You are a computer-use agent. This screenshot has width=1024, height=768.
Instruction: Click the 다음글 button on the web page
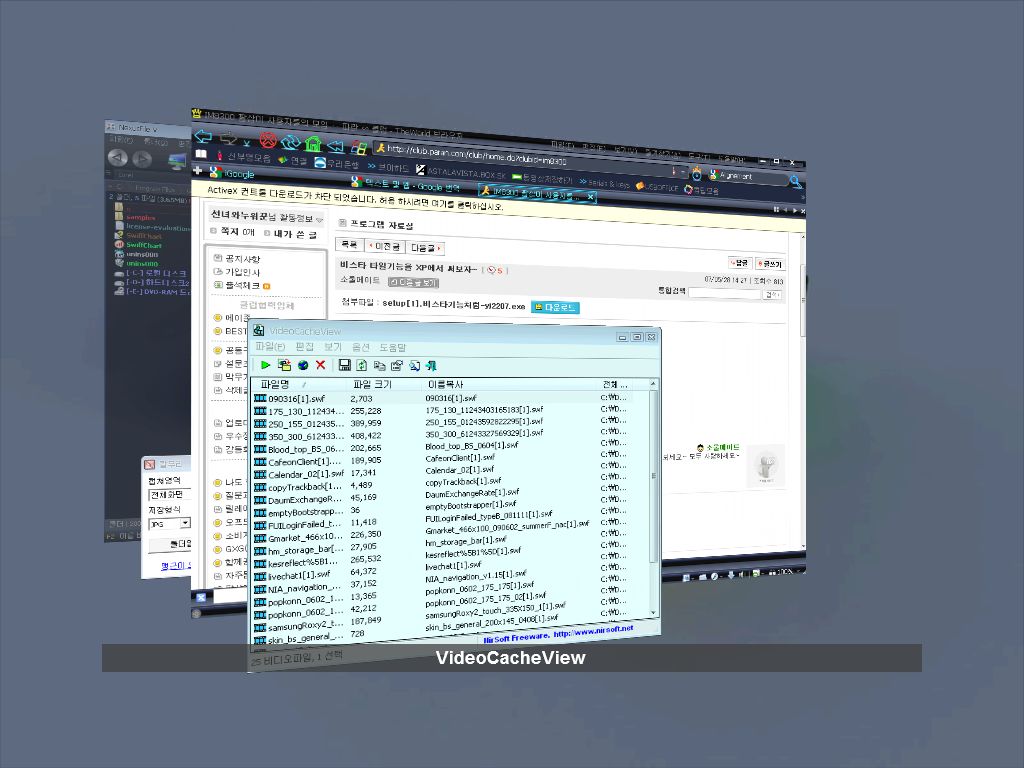(425, 248)
